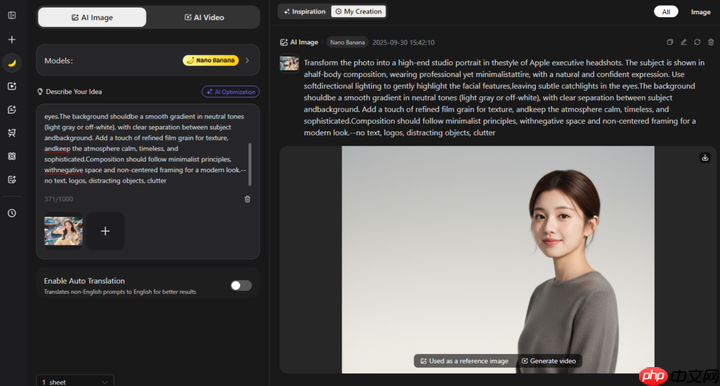Click Generate video button

click(549, 361)
